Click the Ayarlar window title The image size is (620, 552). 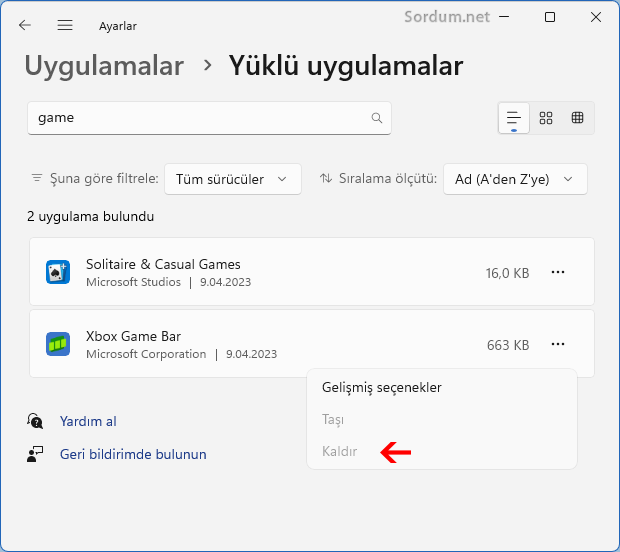[x=118, y=26]
